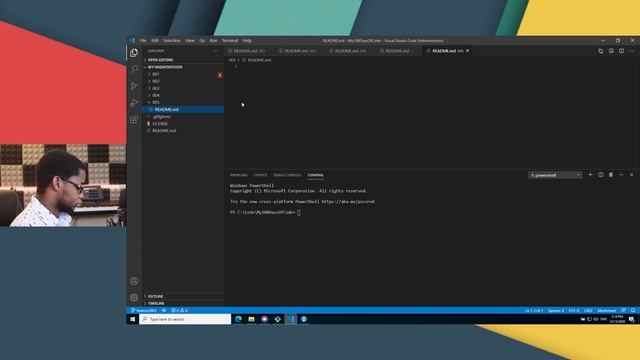This screenshot has height=360, width=640.
Task: Open the Selection menu
Action: coord(172,41)
